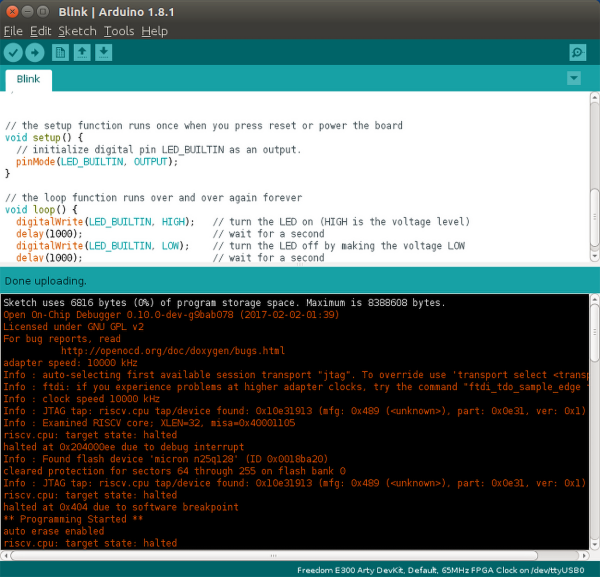600x577 pixels.
Task: Click the 'Done uploading.' status bar
Action: coord(45,280)
